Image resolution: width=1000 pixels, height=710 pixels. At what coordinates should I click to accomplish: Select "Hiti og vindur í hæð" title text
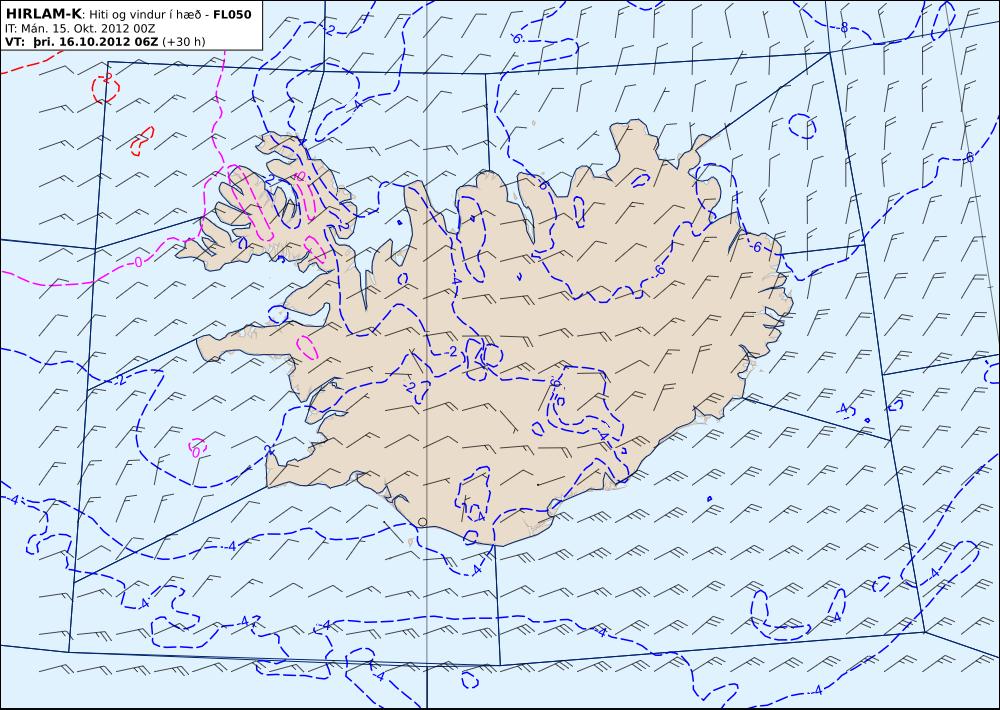coord(144,15)
